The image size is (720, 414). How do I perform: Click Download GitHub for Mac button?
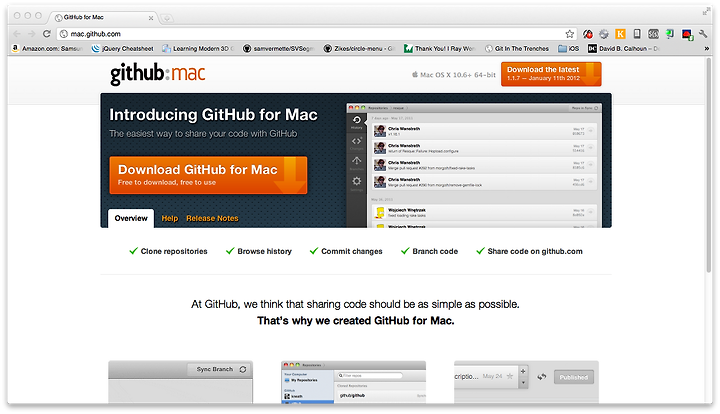click(x=208, y=175)
